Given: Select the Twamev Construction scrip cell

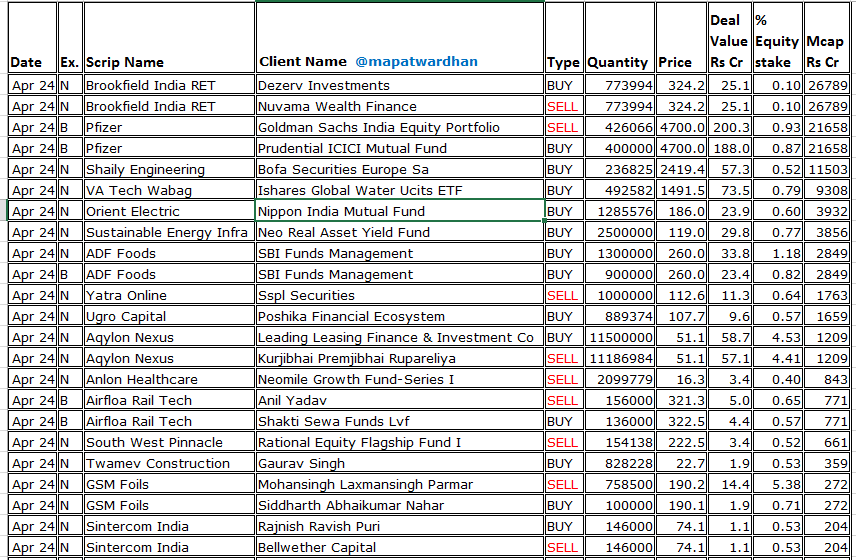Looking at the screenshot, I should (x=169, y=463).
